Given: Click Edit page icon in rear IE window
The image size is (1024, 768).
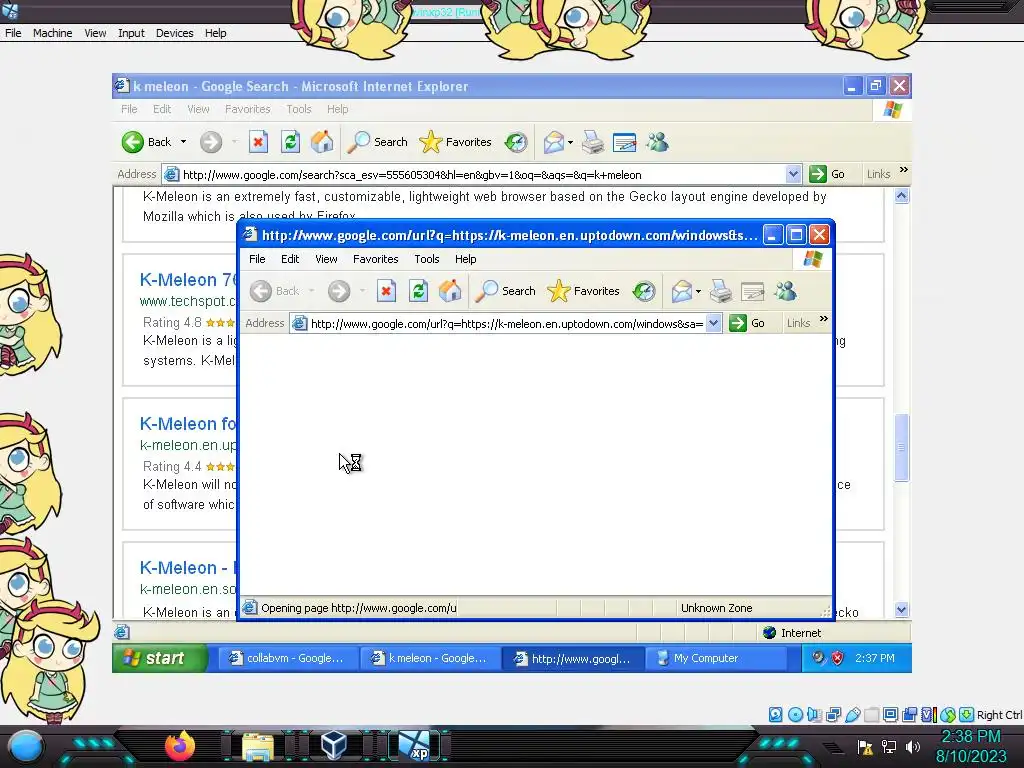Looking at the screenshot, I should [624, 142].
